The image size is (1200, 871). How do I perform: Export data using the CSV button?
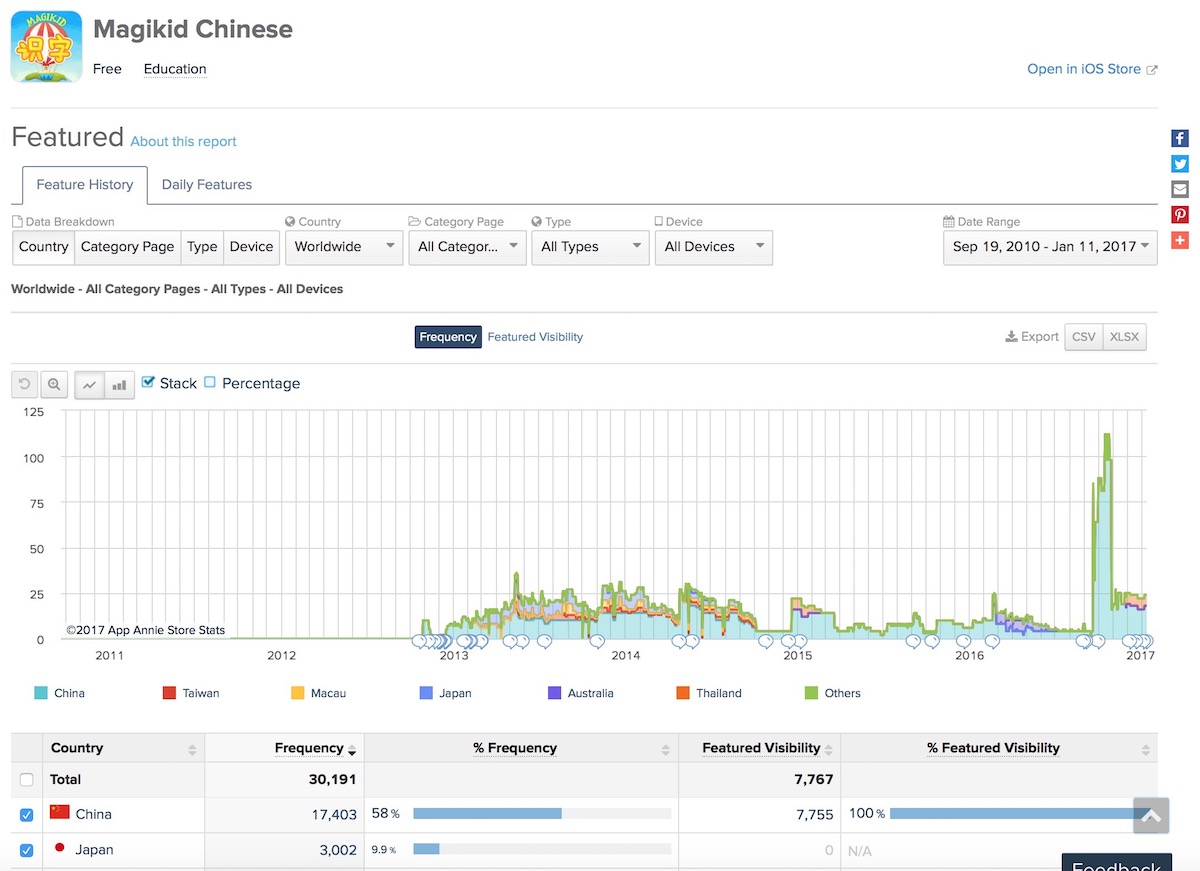[1084, 337]
